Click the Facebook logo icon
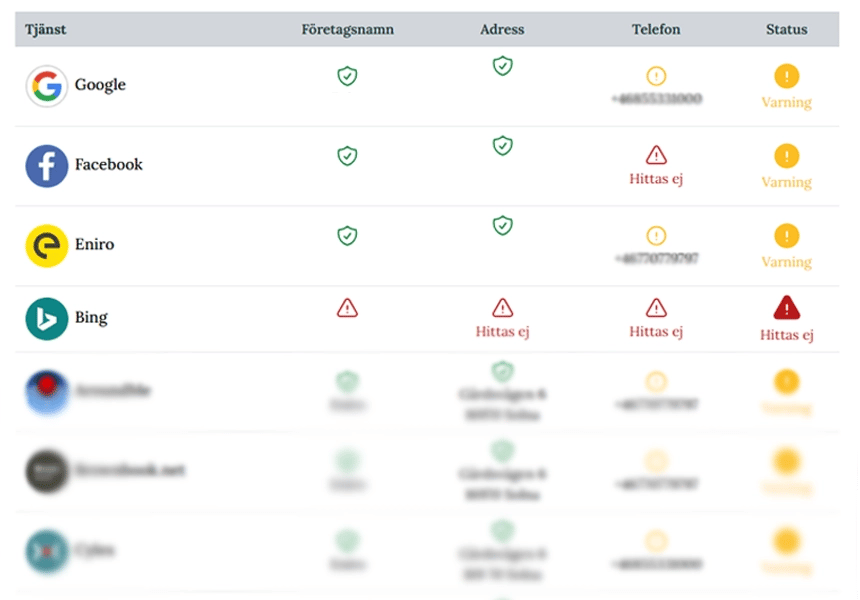This screenshot has height=600, width=860. 47,166
